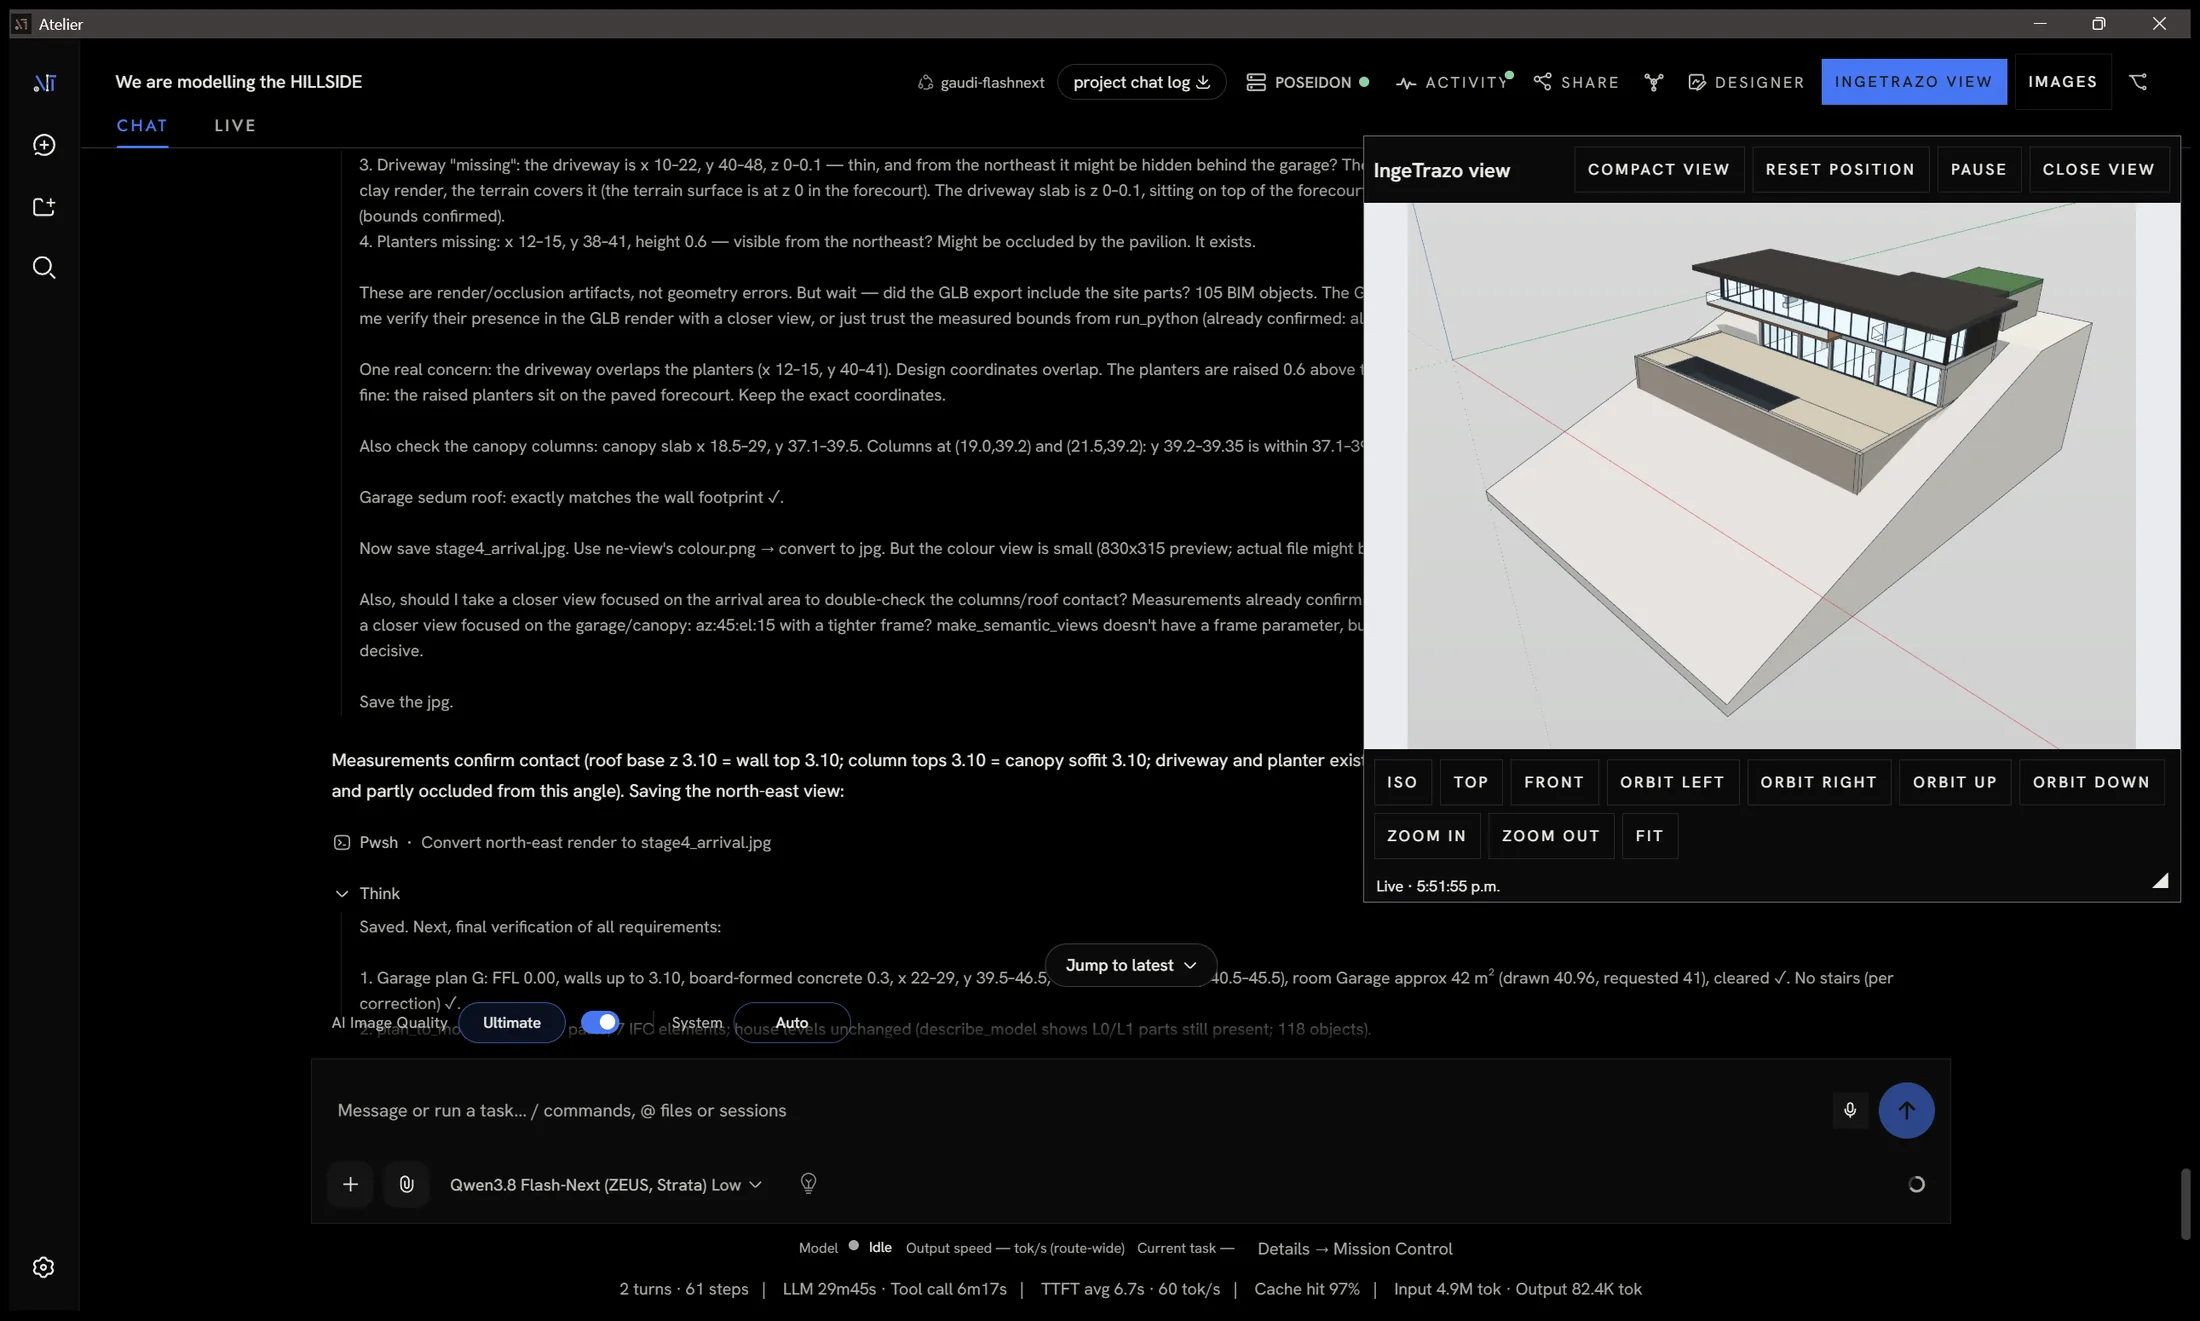2200x1321 pixels.
Task: Open the settings gear in the sidebar
Action: pyautogui.click(x=43, y=1267)
